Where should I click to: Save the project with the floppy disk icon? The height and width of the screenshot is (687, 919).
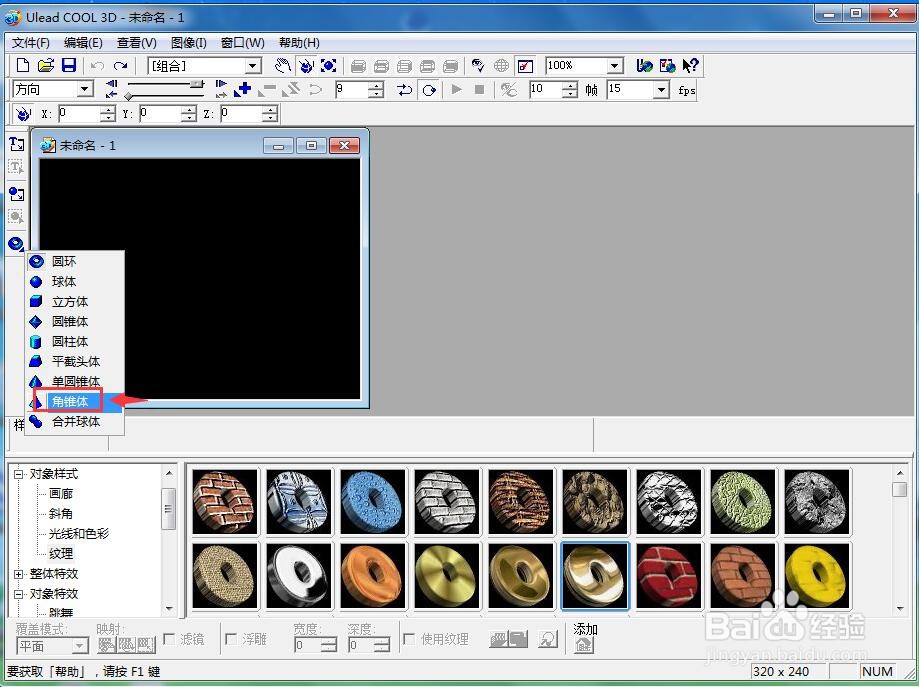(x=69, y=66)
